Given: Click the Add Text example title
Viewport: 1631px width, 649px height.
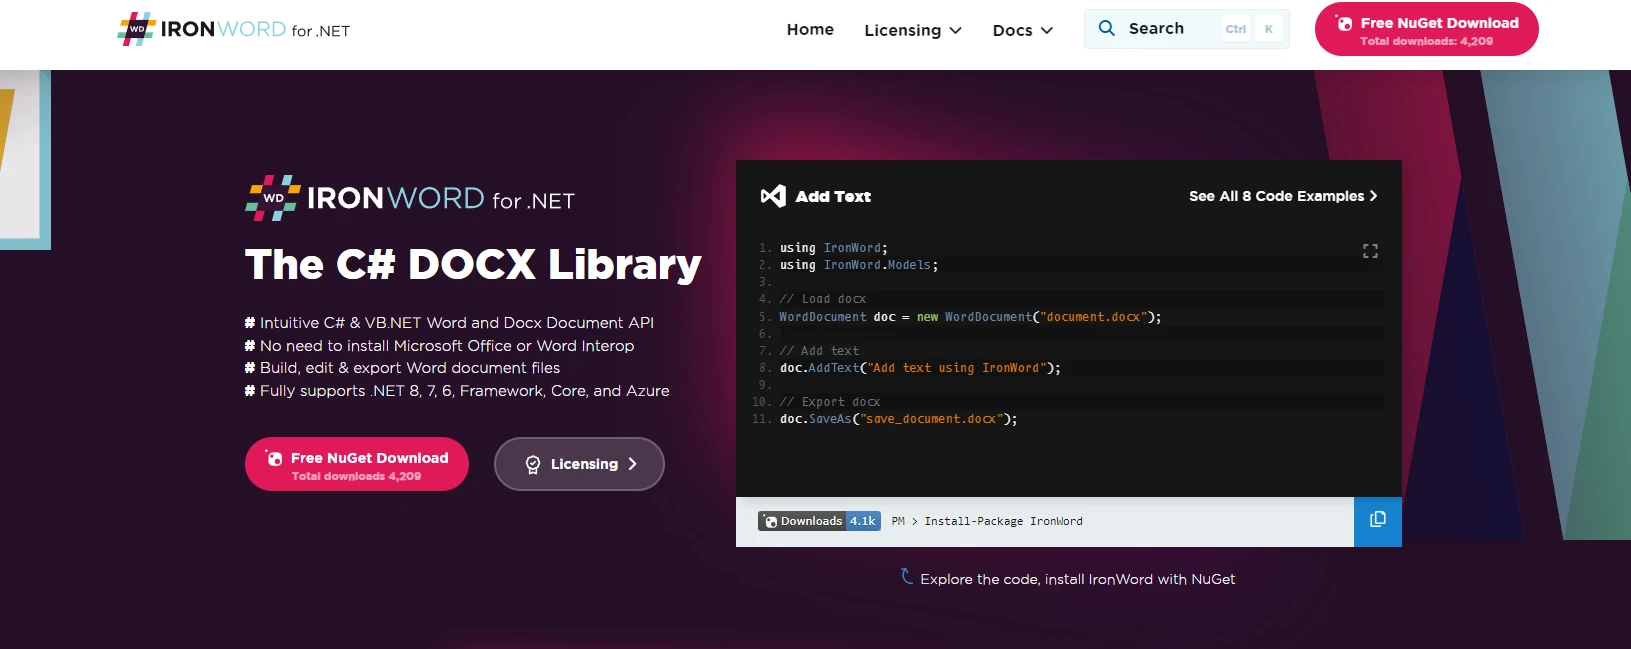Looking at the screenshot, I should pyautogui.click(x=833, y=196).
